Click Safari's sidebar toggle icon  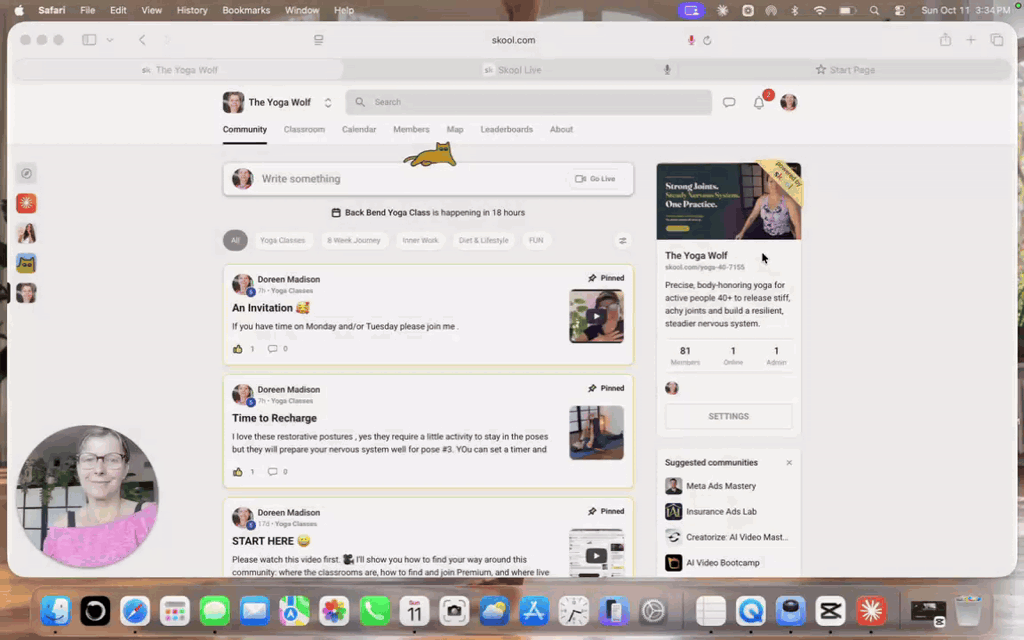[x=89, y=40]
